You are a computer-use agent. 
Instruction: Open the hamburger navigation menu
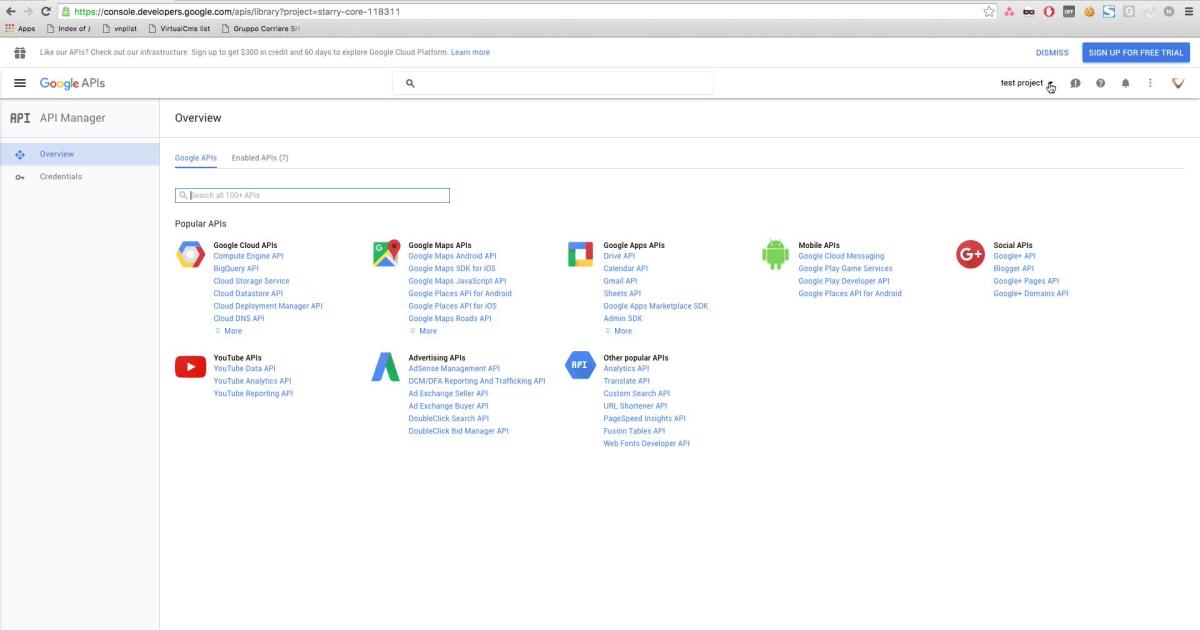(x=20, y=83)
